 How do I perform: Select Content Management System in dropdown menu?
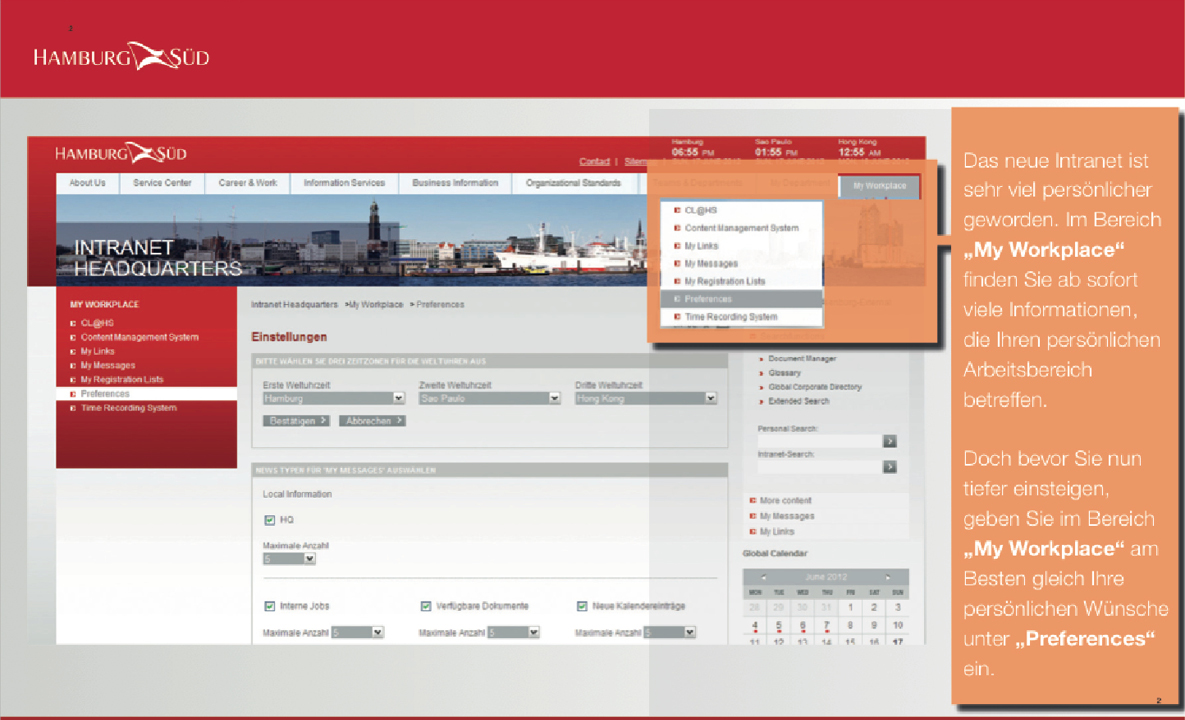pos(741,228)
